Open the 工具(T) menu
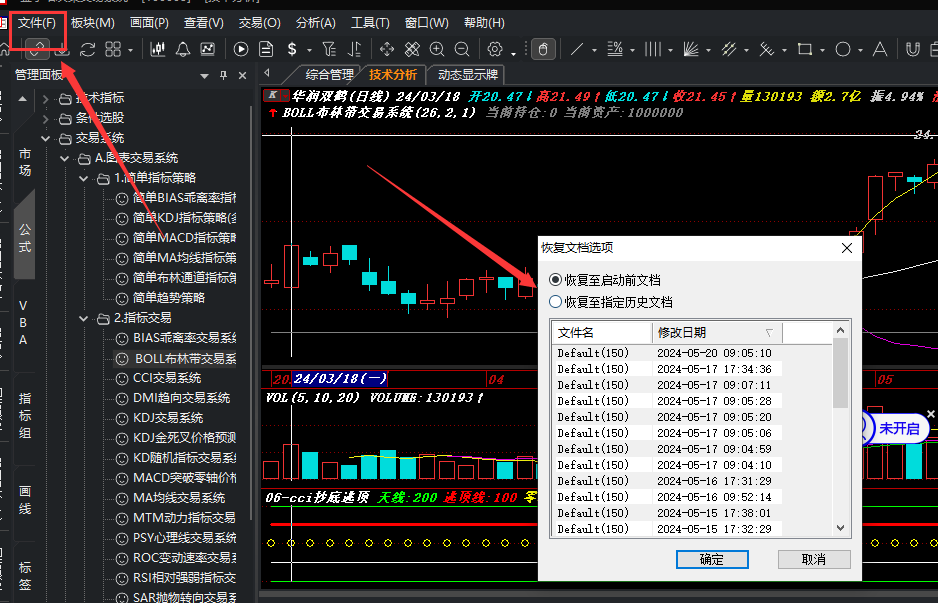Image resolution: width=938 pixels, height=603 pixels. click(x=370, y=23)
